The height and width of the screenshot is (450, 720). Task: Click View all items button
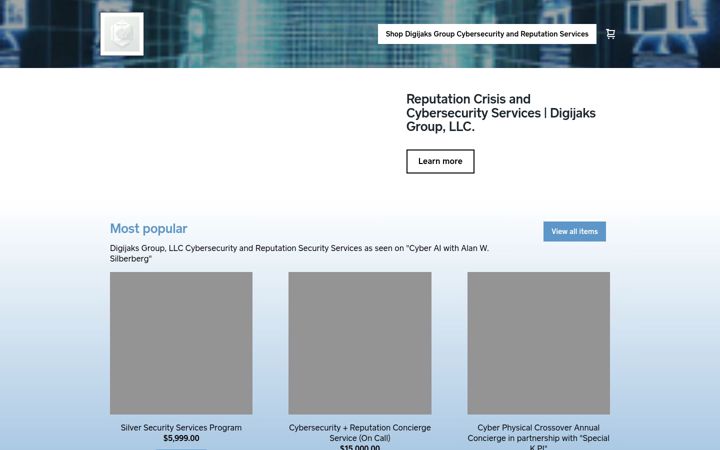click(574, 231)
